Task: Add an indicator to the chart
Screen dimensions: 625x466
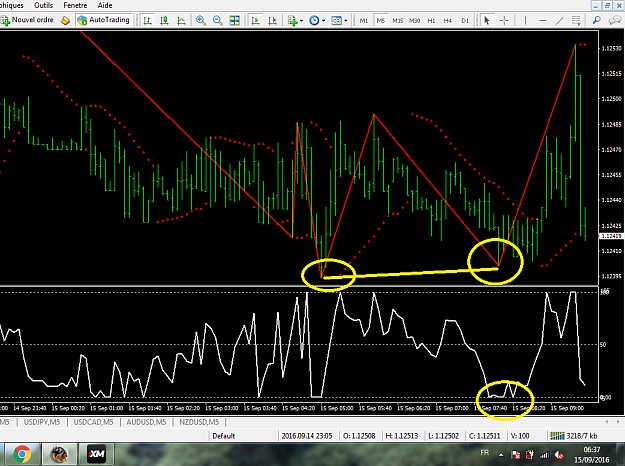Action: 293,20
